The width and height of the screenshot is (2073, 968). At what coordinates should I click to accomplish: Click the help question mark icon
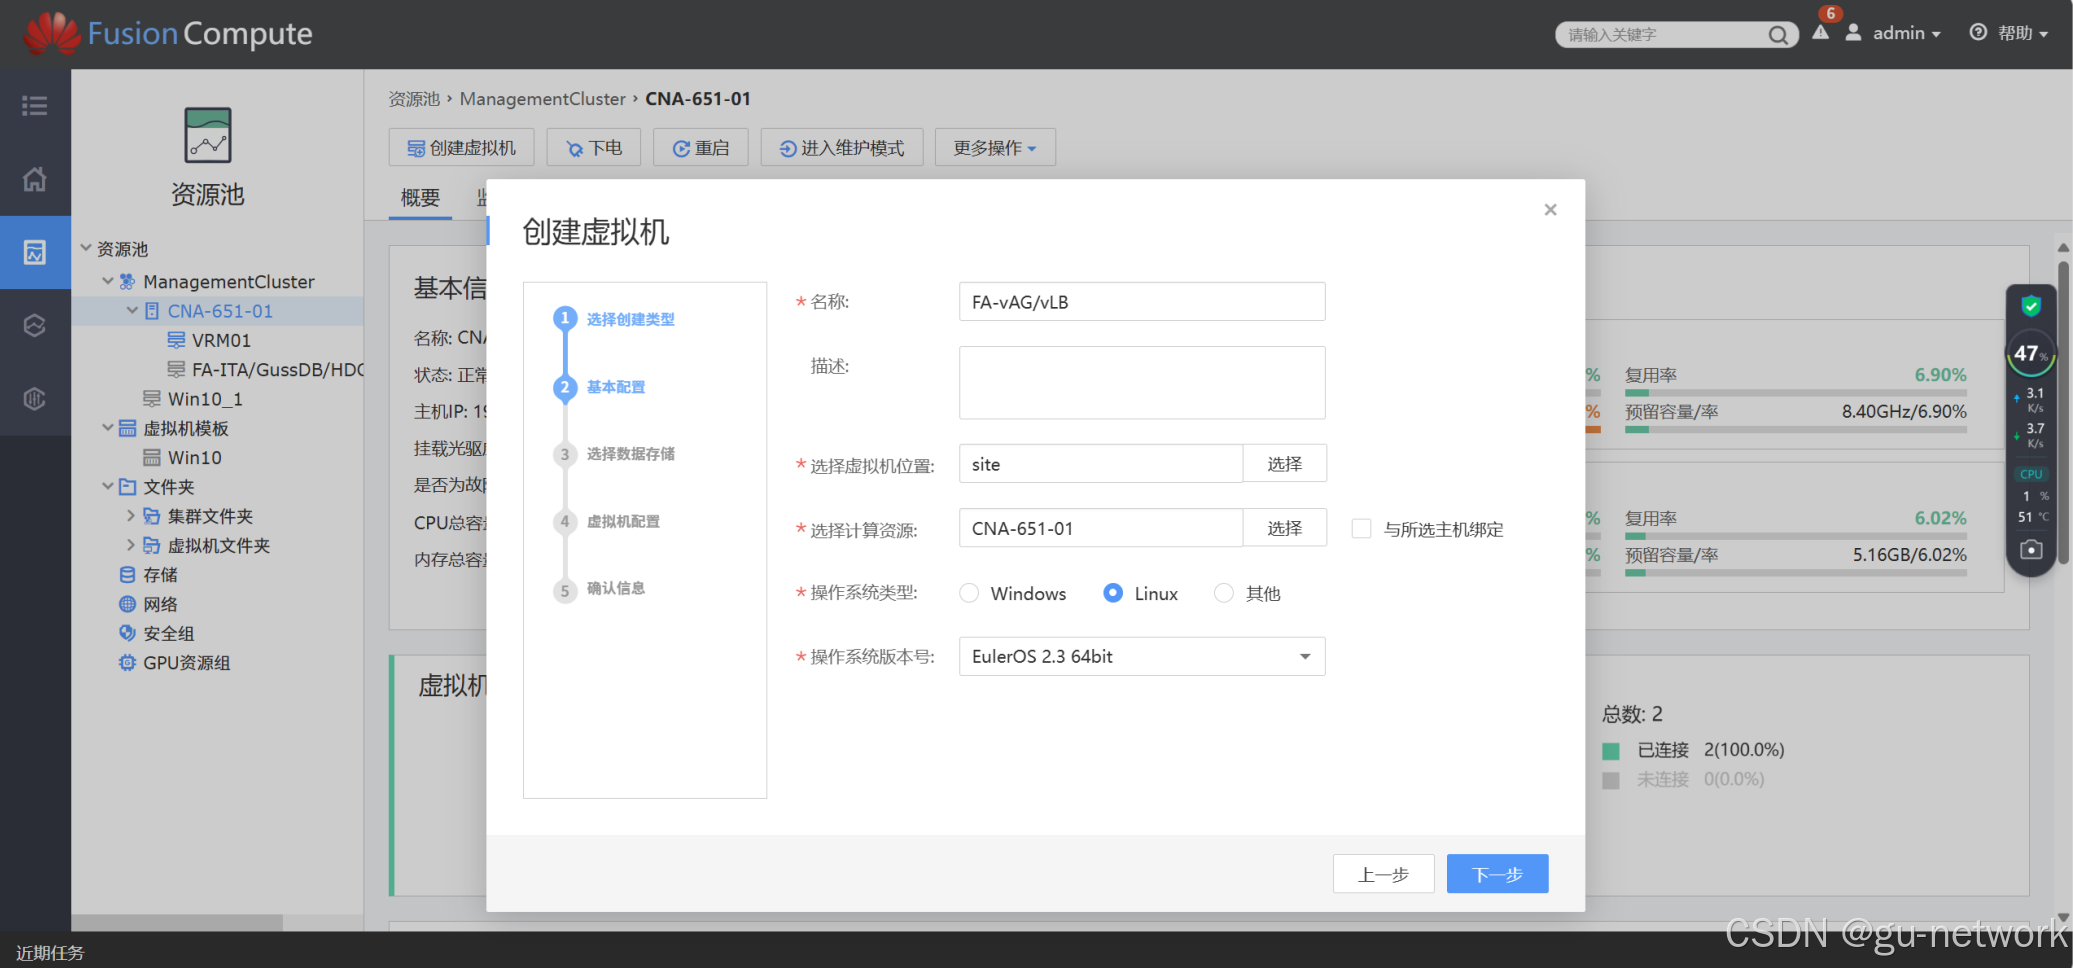click(x=1978, y=32)
